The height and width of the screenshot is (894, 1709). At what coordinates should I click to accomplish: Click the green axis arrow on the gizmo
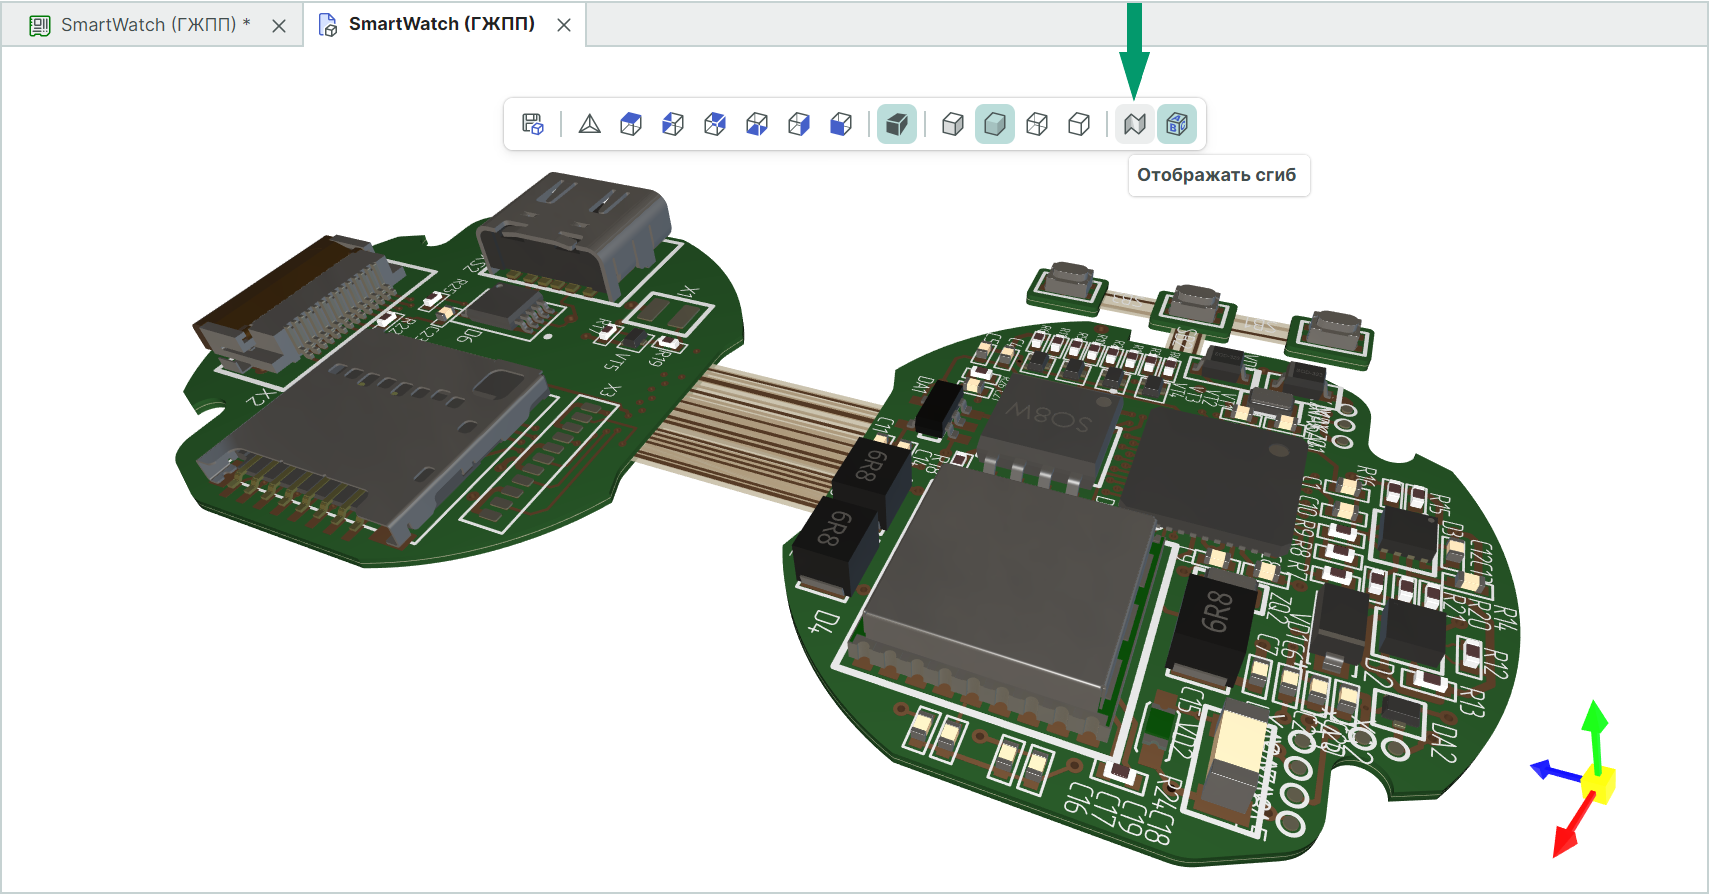[1595, 722]
